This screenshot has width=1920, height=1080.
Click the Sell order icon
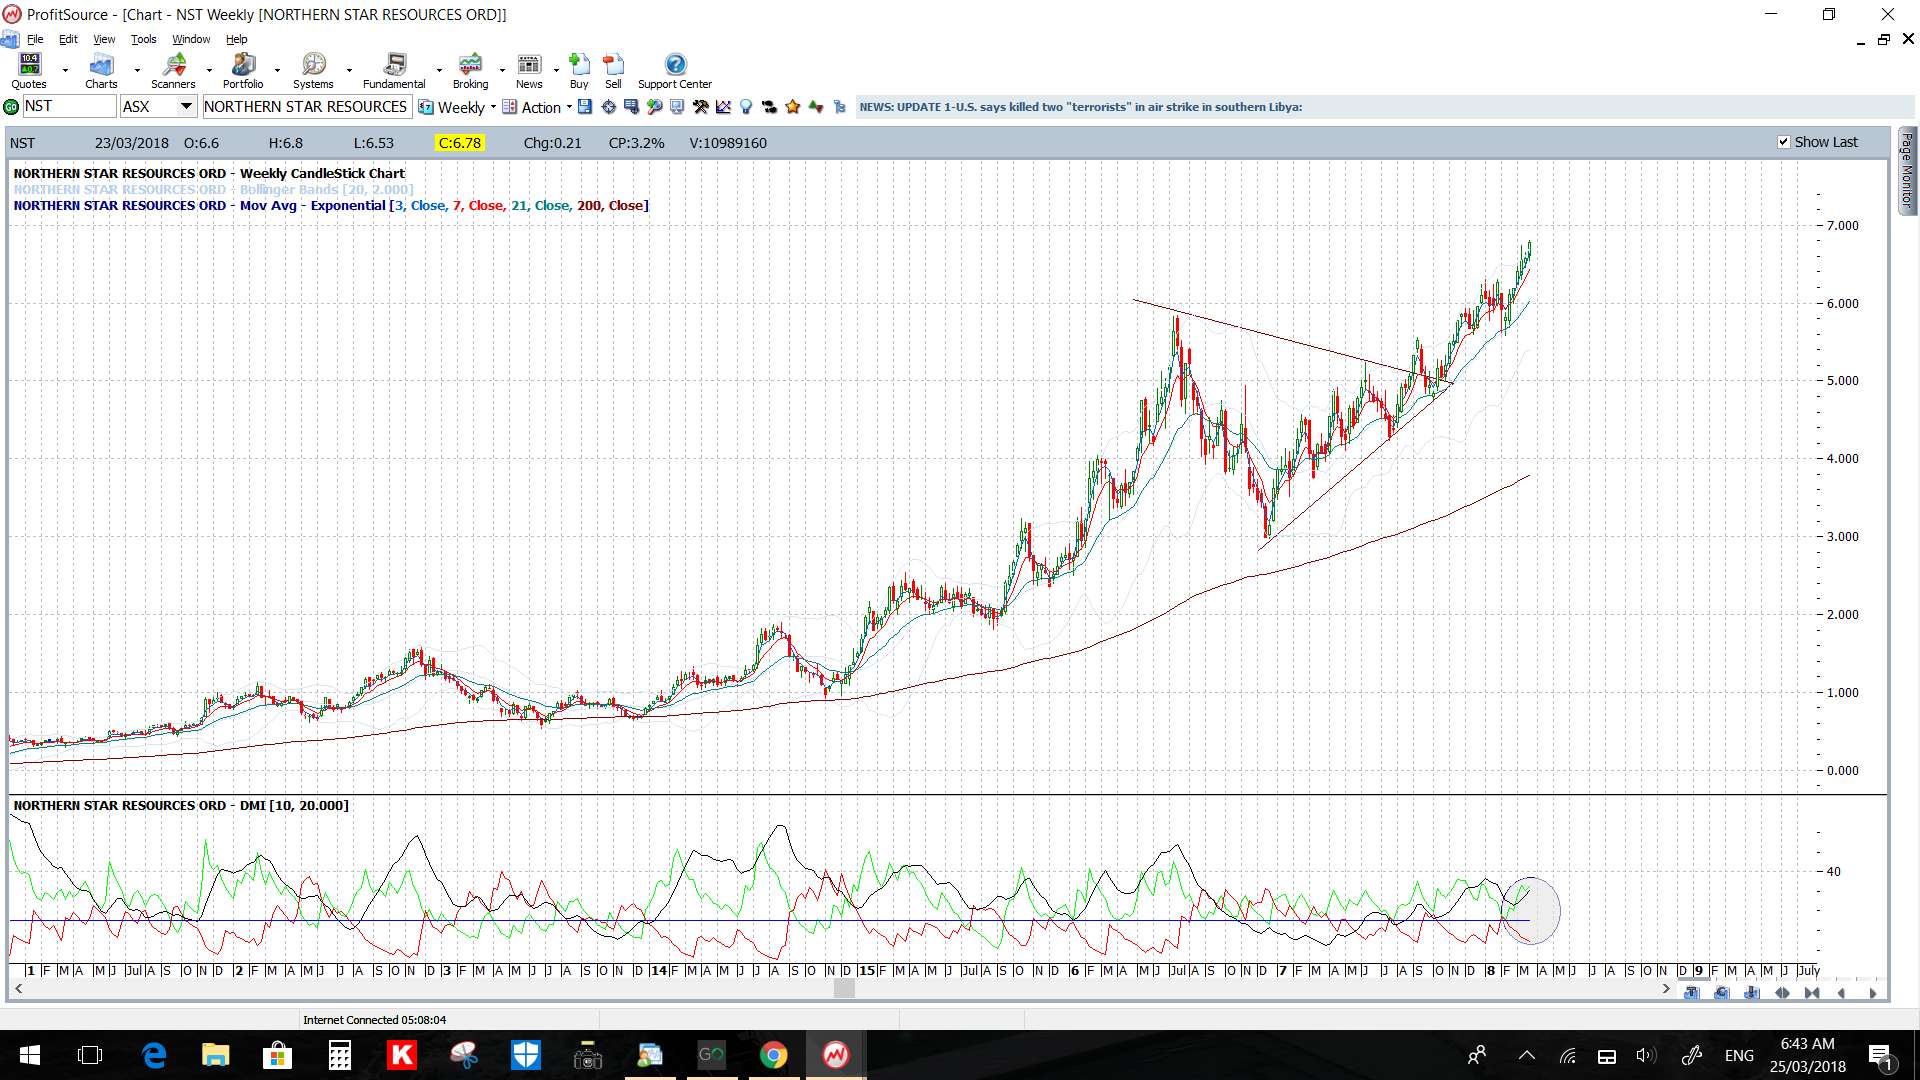pyautogui.click(x=613, y=71)
